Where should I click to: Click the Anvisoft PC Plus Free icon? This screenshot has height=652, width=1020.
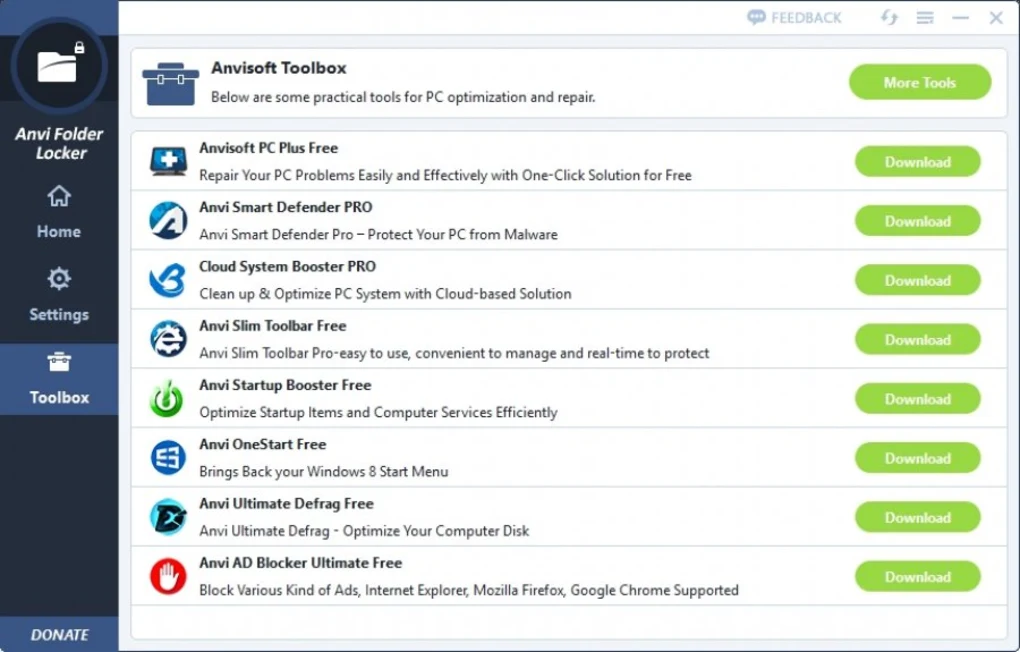pyautogui.click(x=166, y=157)
